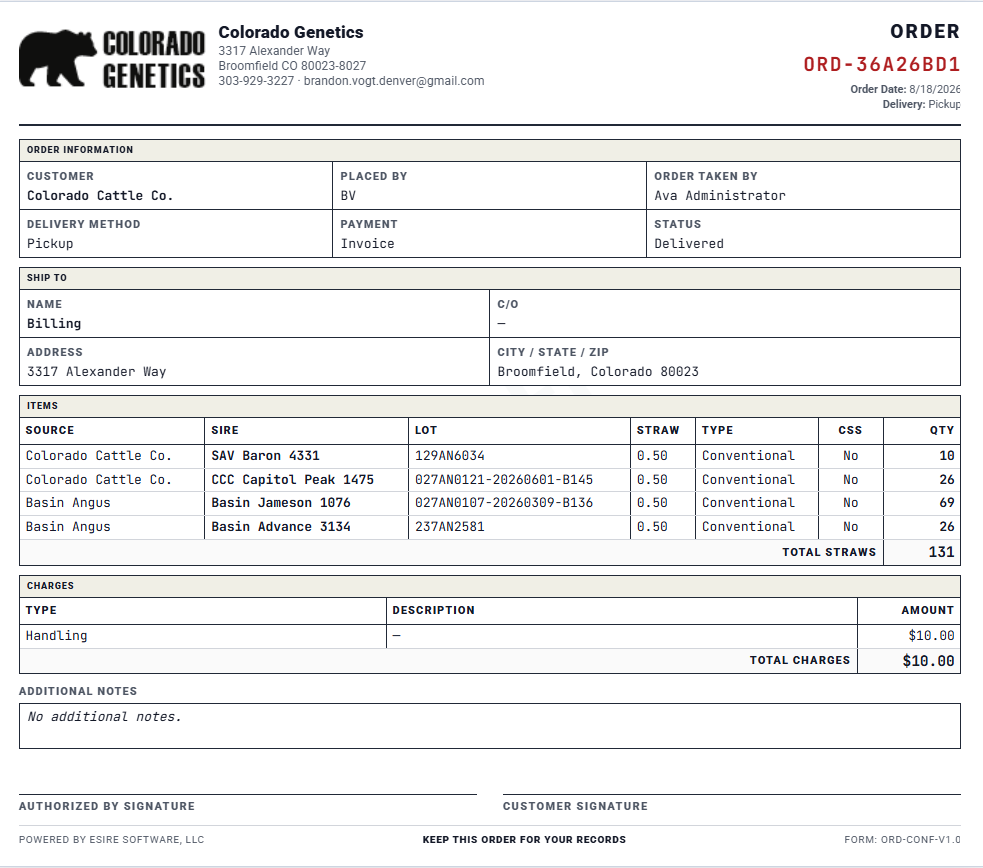Click the items TYPE column header

717,430
